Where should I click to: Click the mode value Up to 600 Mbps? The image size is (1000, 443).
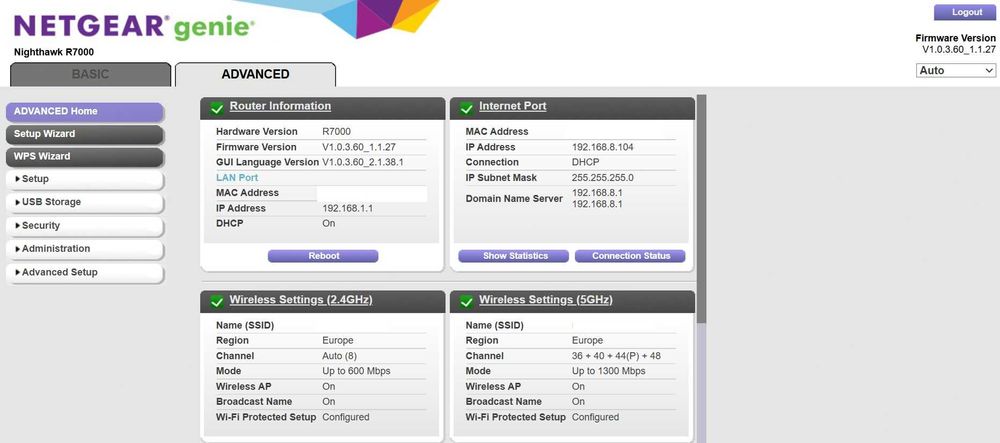(356, 371)
